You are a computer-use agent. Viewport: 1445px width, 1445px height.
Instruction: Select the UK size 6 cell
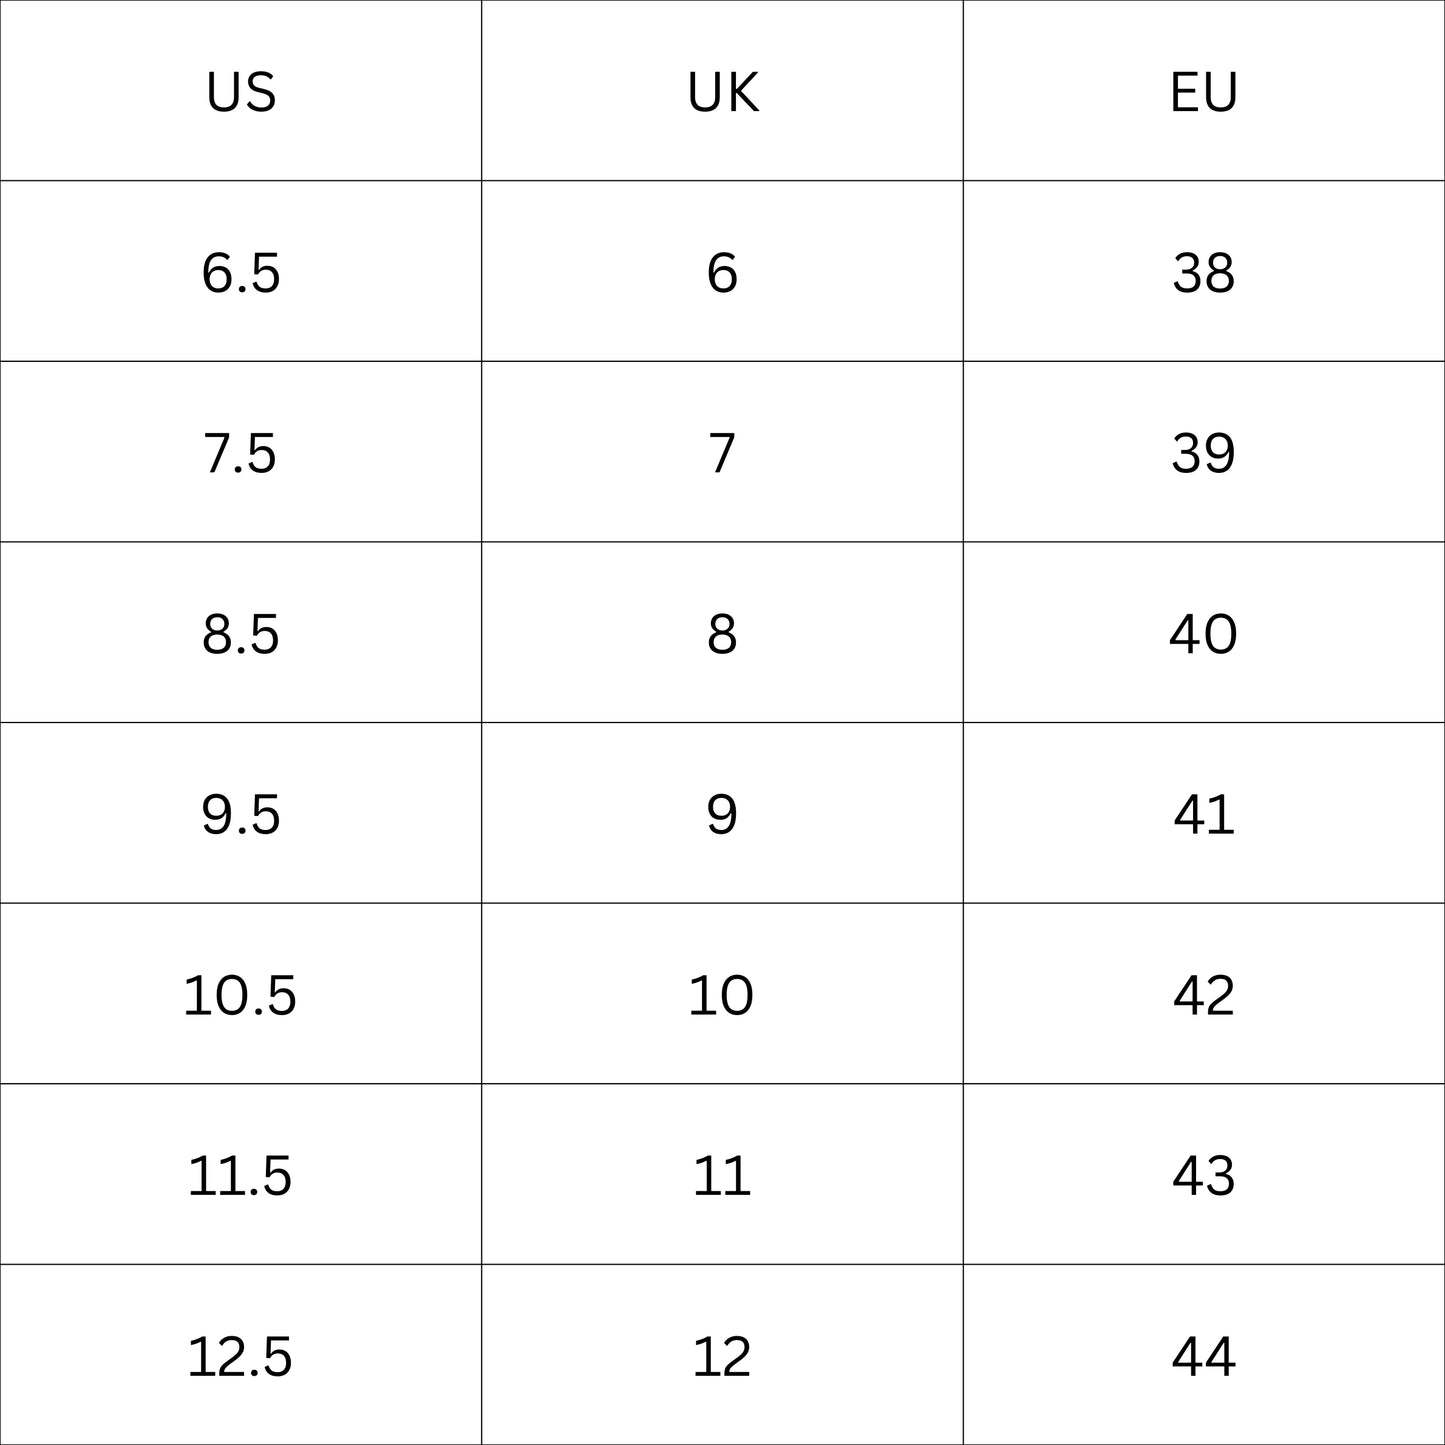722,272
